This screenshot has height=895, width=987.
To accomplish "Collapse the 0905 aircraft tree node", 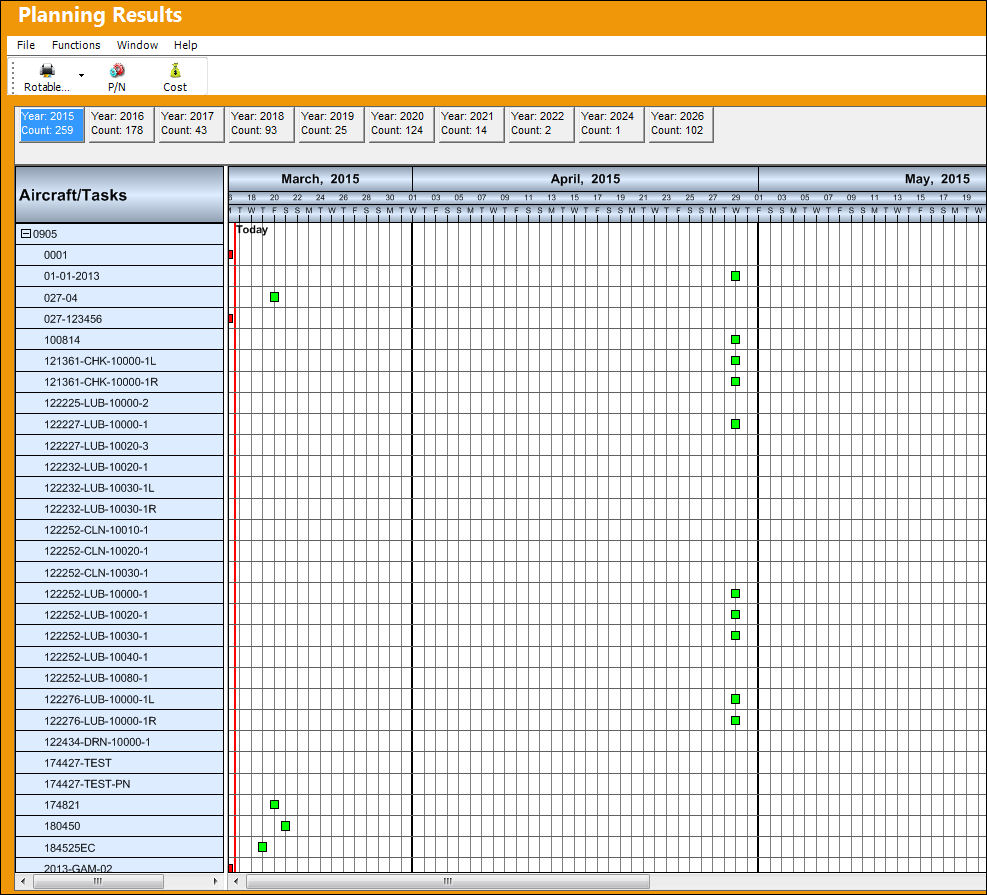I will tap(26, 234).
